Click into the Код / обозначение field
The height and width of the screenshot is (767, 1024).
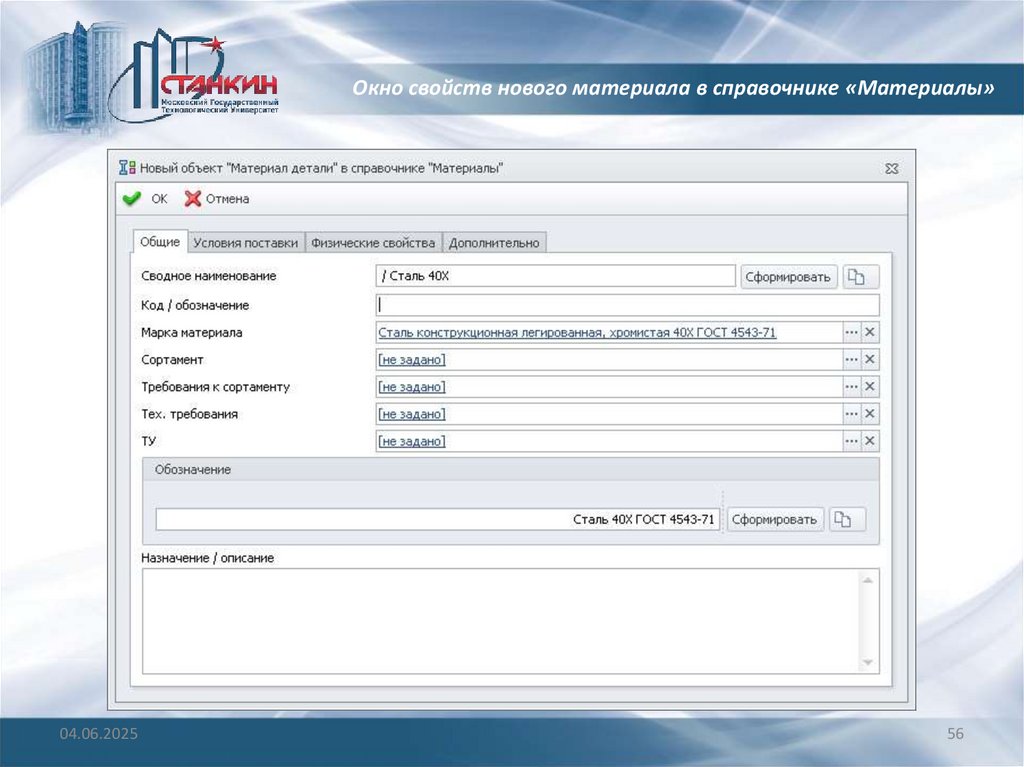pos(628,305)
